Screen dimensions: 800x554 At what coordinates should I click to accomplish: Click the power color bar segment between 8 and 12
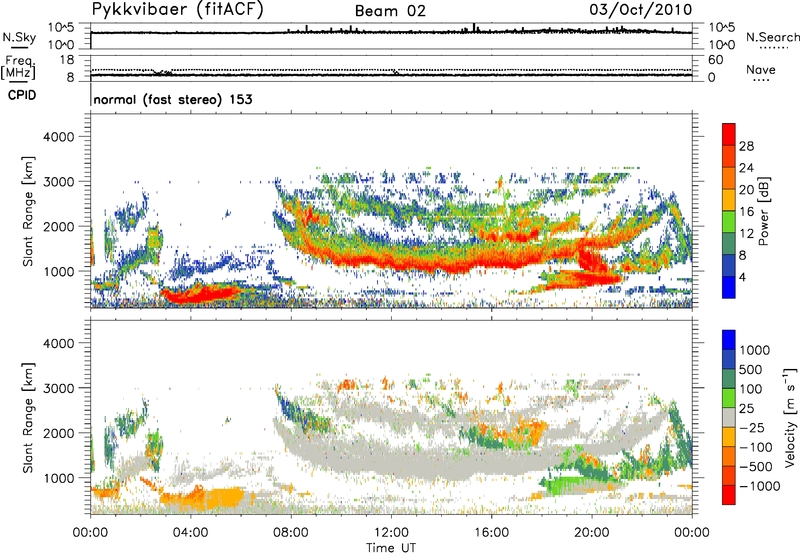coord(729,243)
